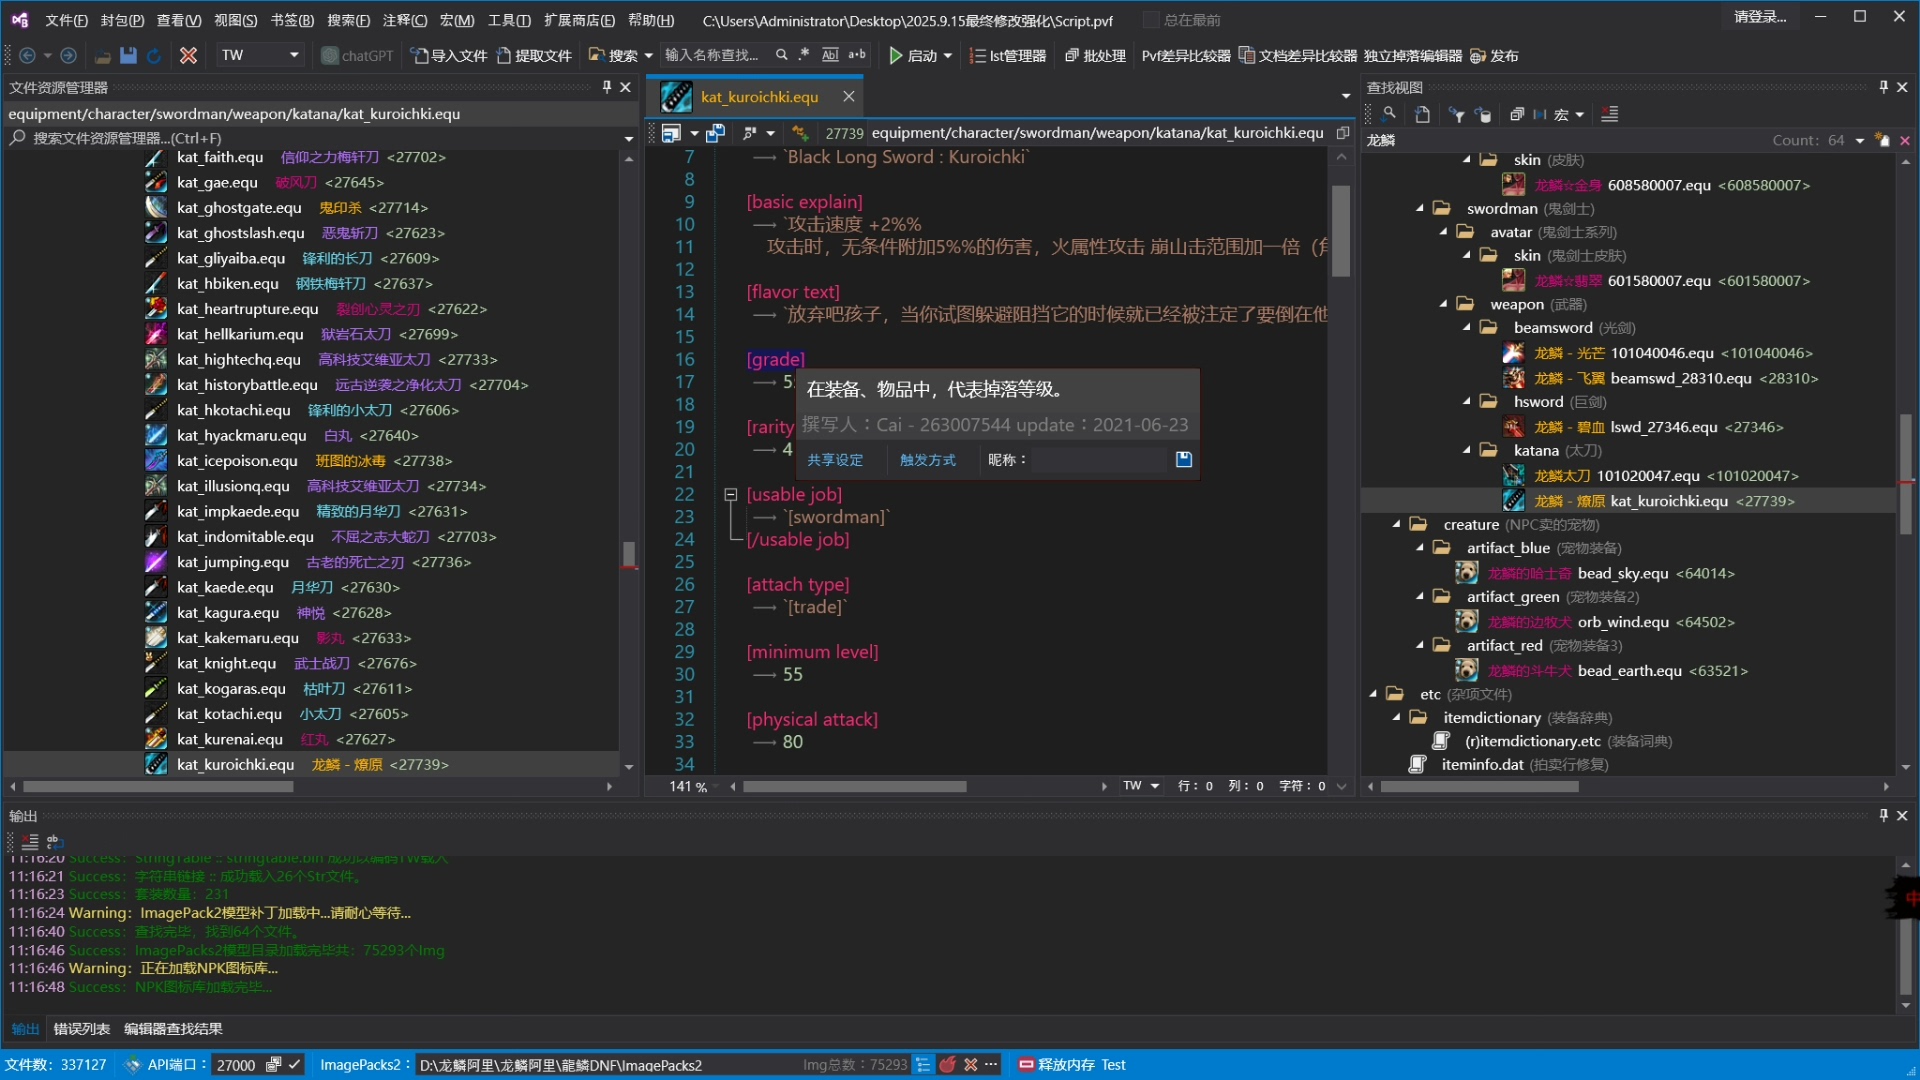Screen dimensions: 1920x1080
Task: Click the refresh arrow toolbar icon
Action: tap(154, 56)
